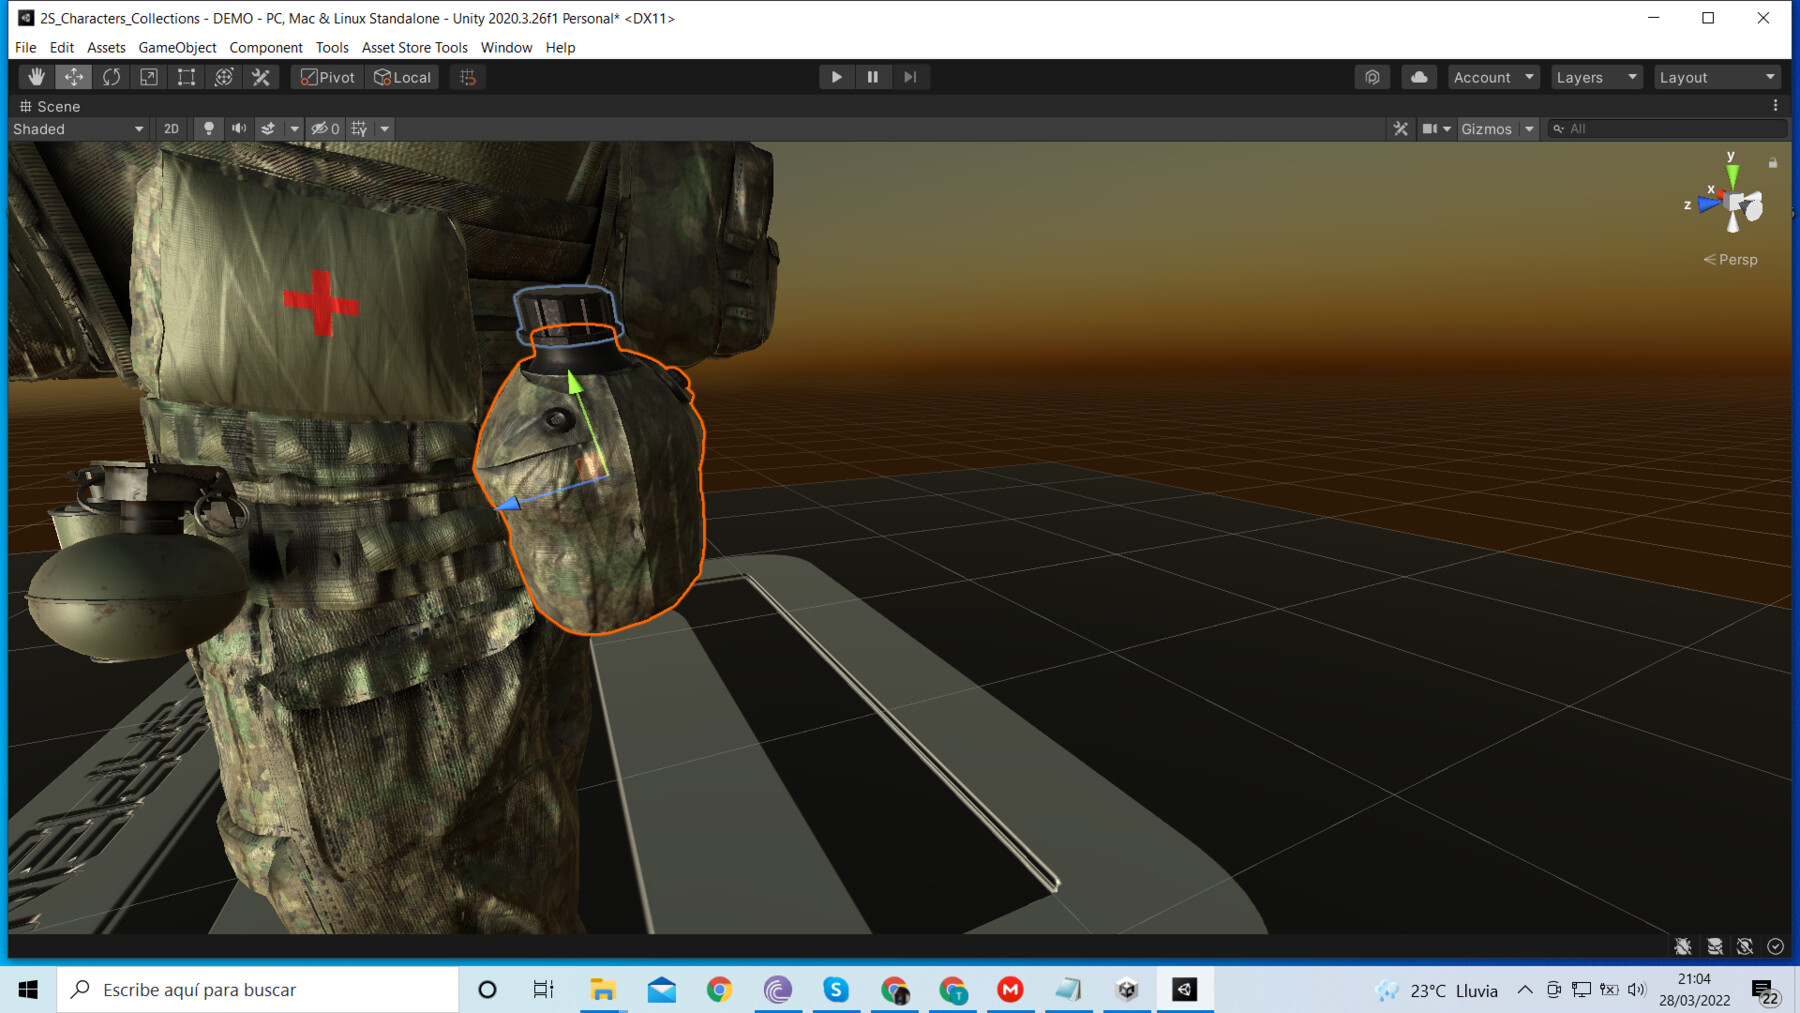
Task: Toggle scene grid visibility
Action: point(359,129)
